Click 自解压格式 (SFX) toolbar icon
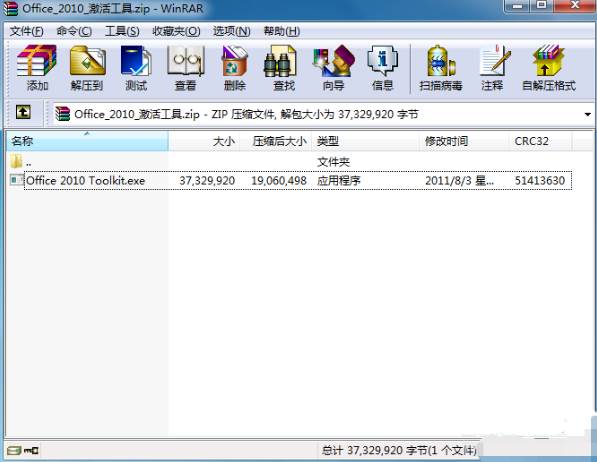597x462 pixels. pyautogui.click(x=548, y=68)
